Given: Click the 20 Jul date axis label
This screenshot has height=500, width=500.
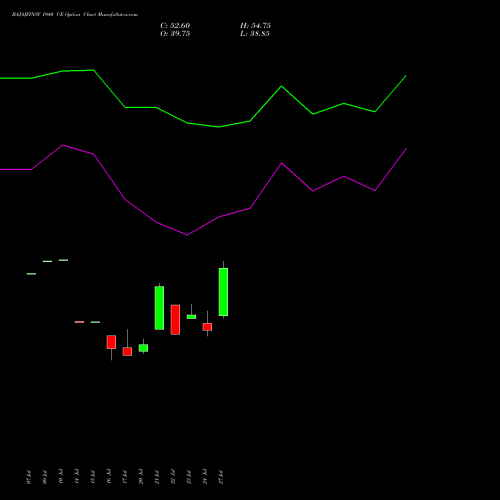Looking at the screenshot, I should 141,477.
